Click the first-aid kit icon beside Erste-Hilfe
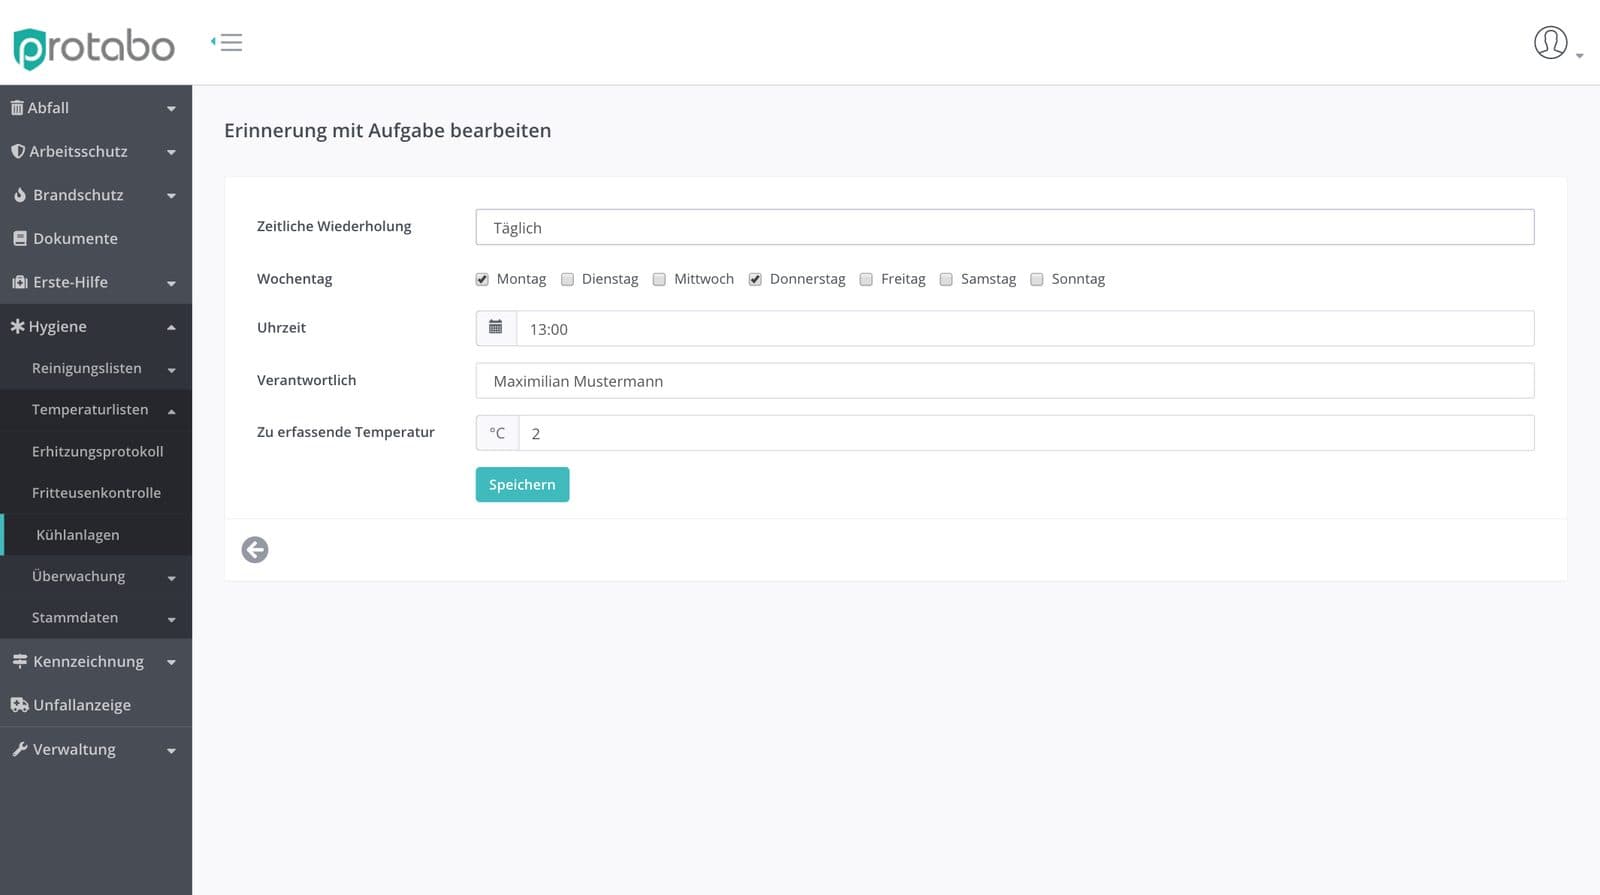The height and width of the screenshot is (895, 1600). [19, 282]
